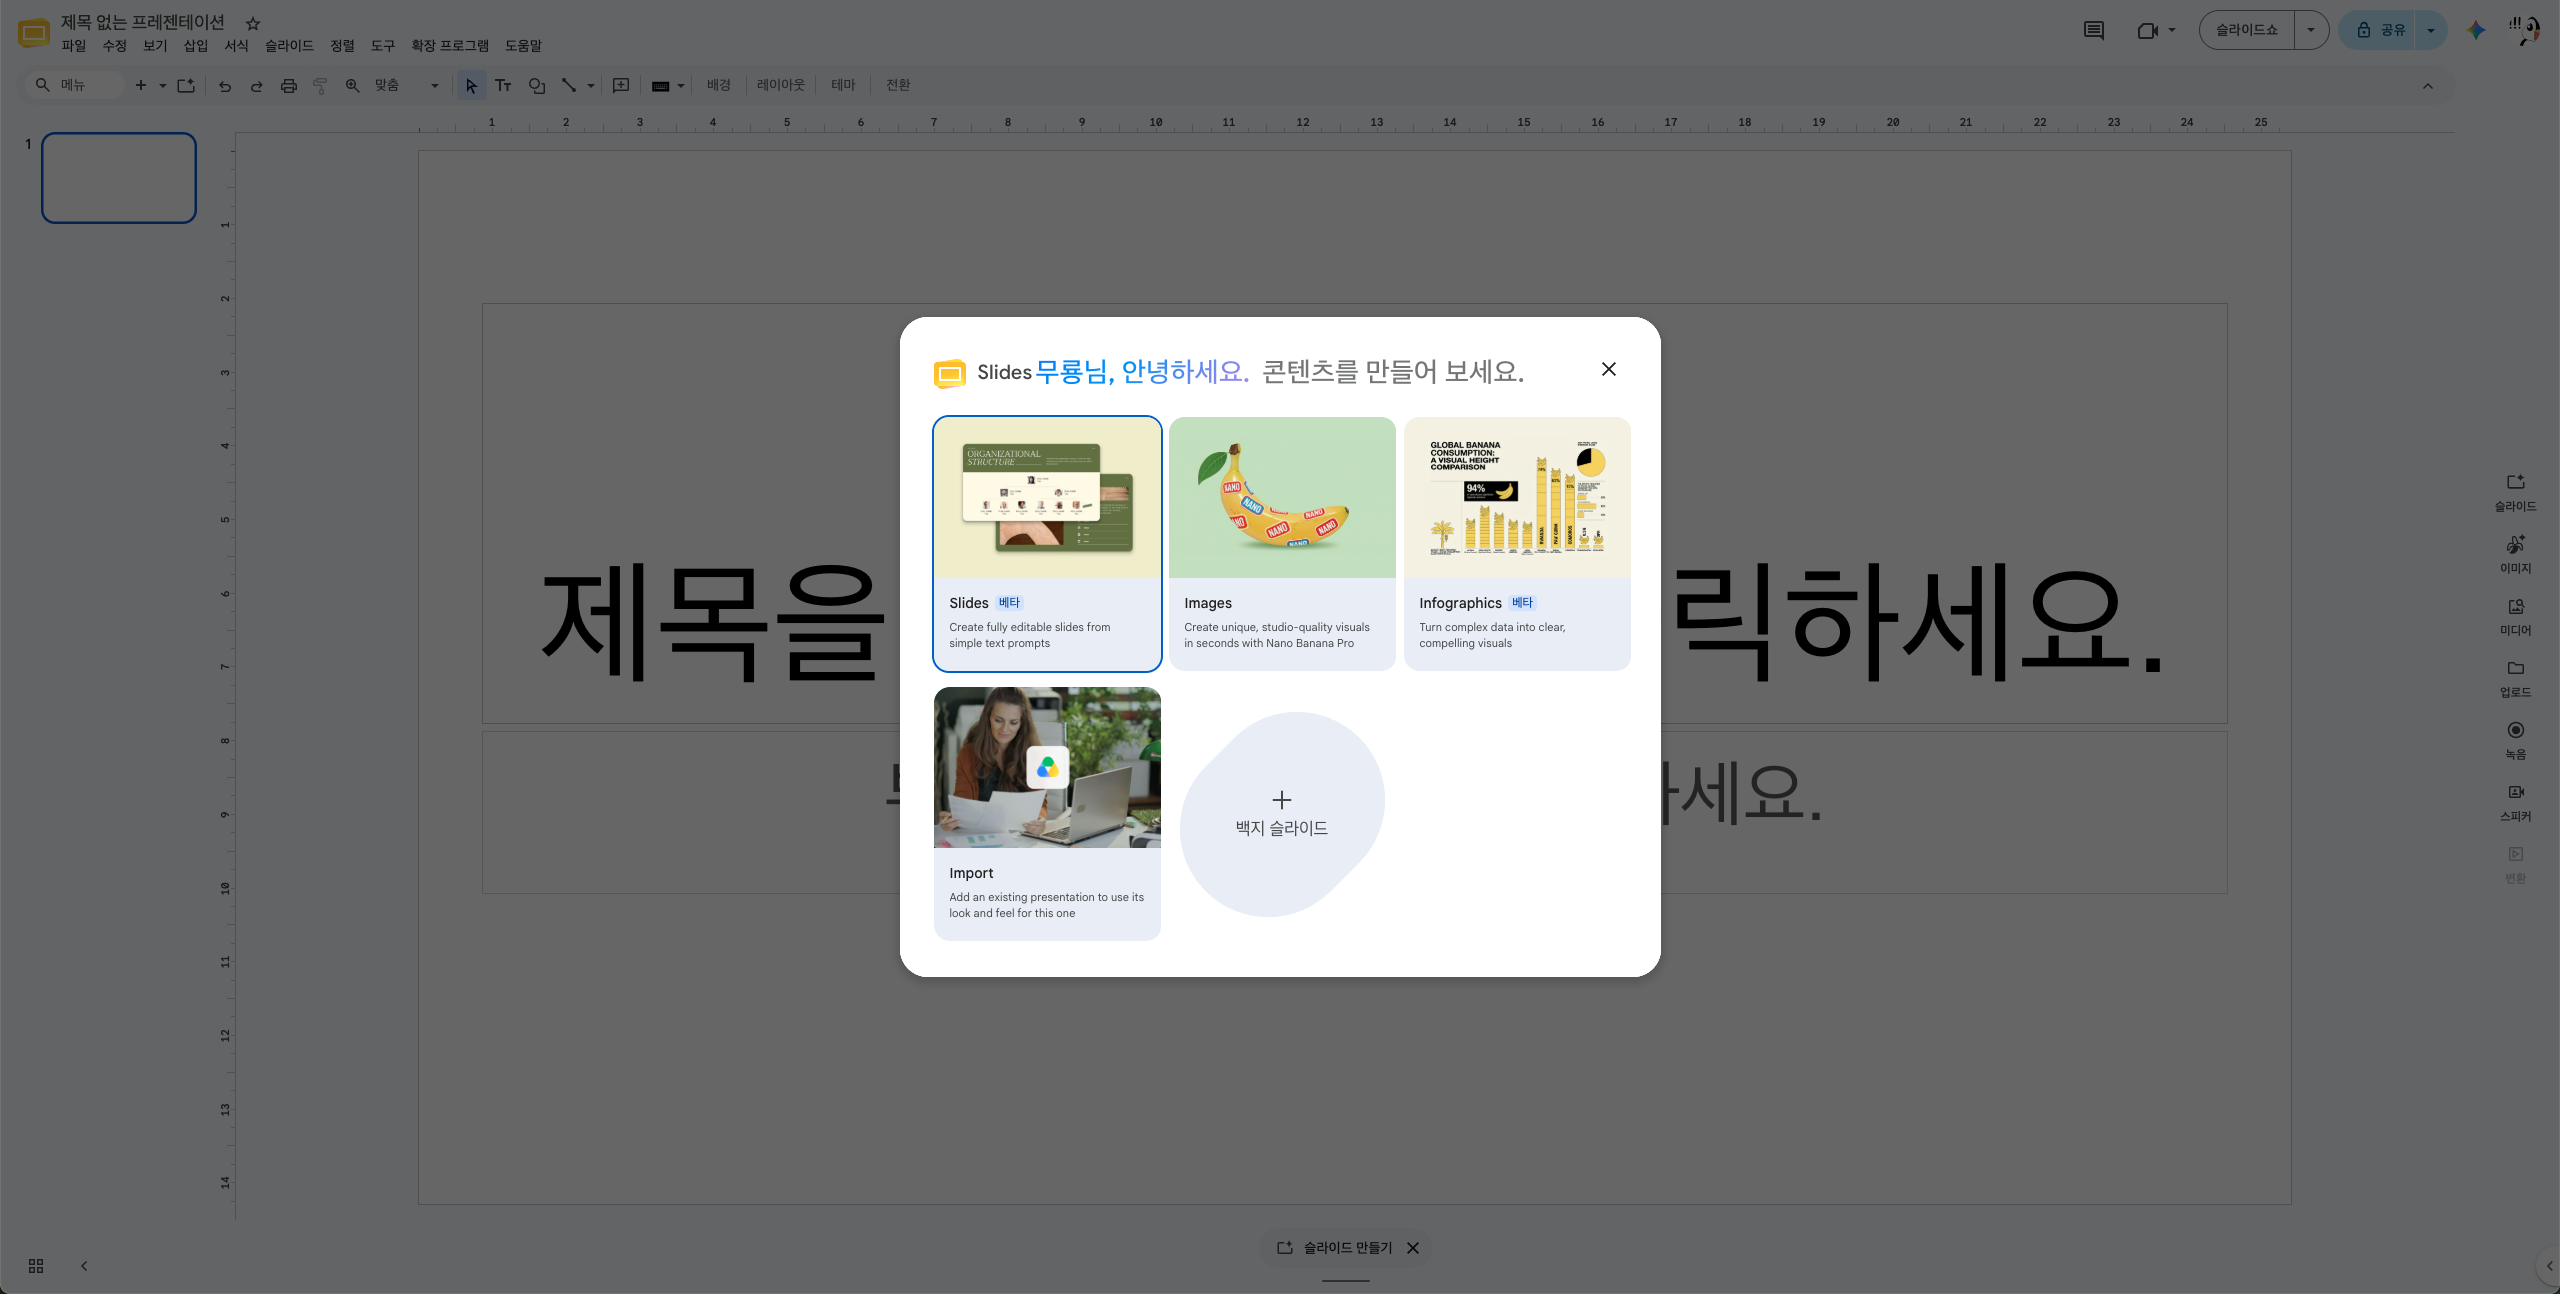The height and width of the screenshot is (1294, 2560).
Task: Select the line tool
Action: click(569, 86)
